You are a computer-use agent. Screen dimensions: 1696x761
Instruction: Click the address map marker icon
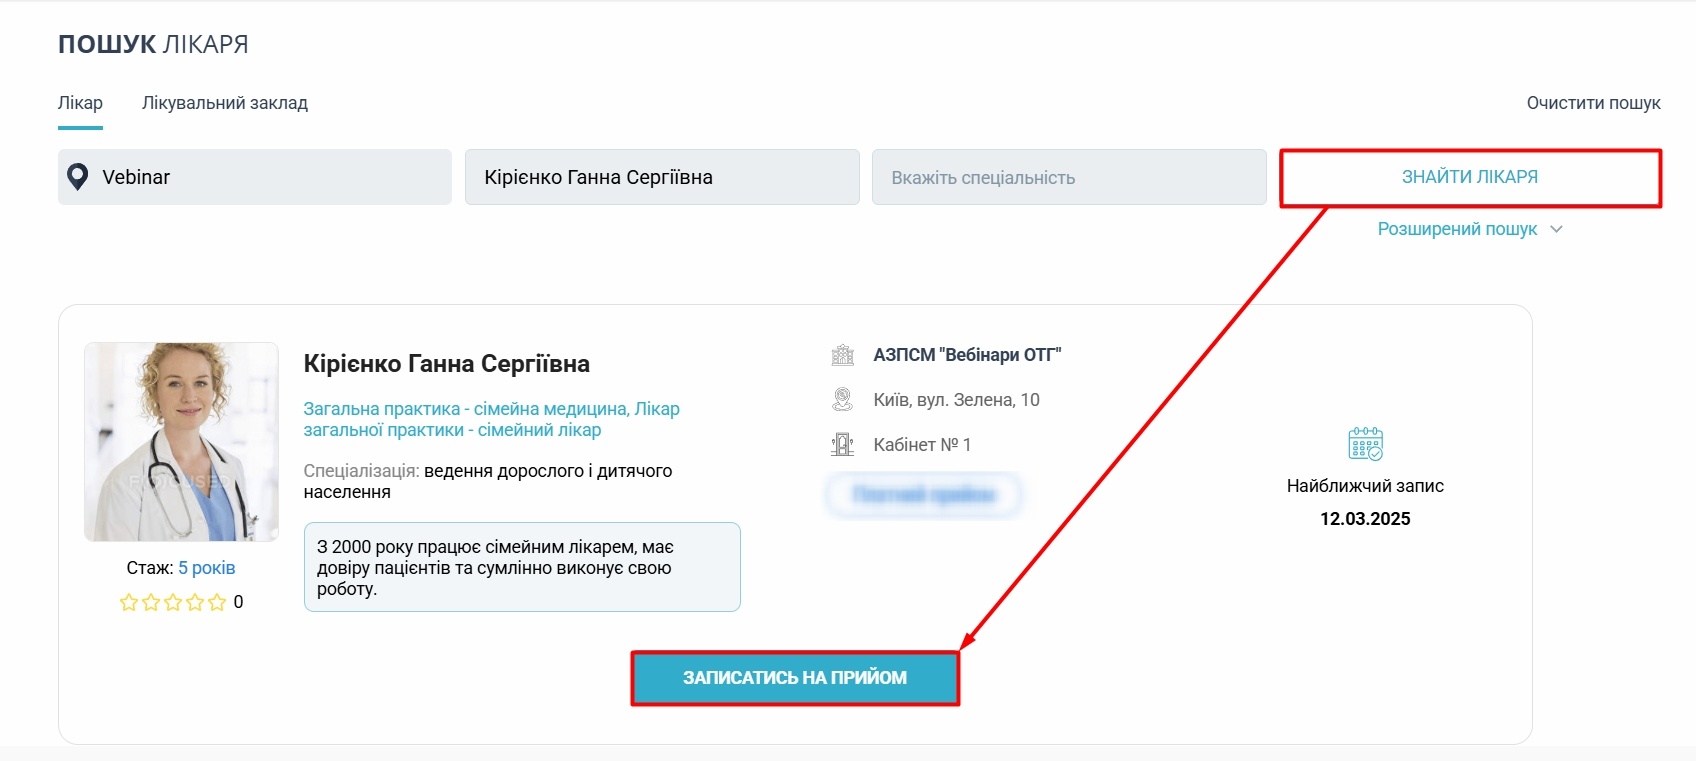click(843, 400)
